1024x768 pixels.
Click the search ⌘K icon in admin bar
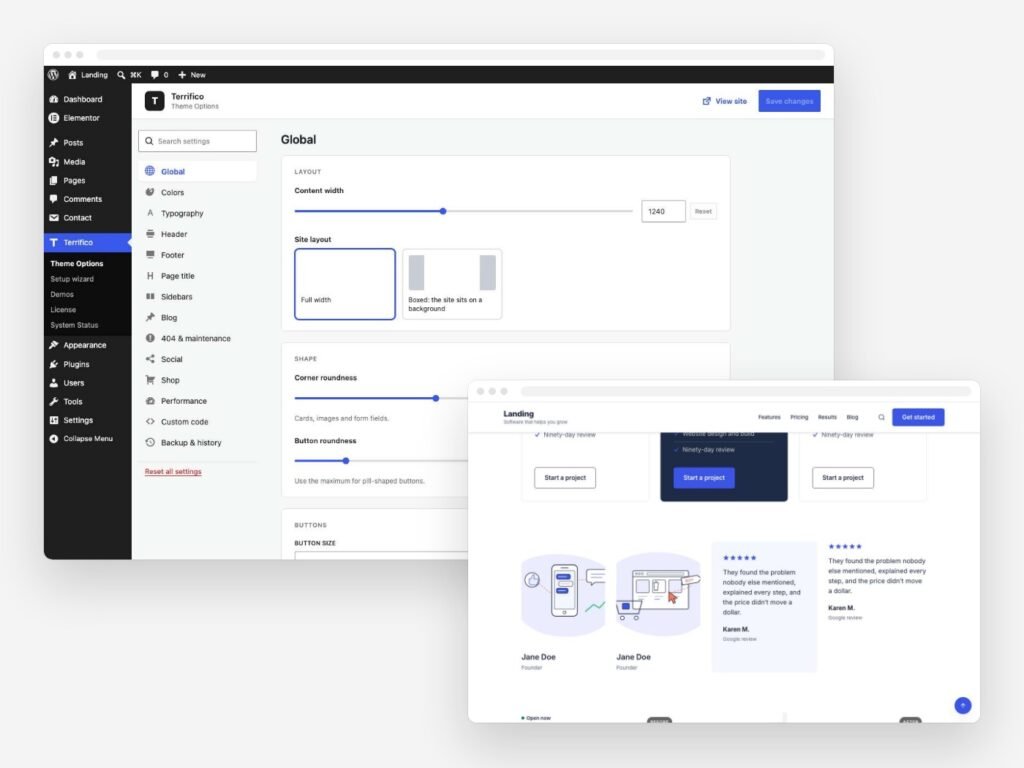(x=129, y=74)
